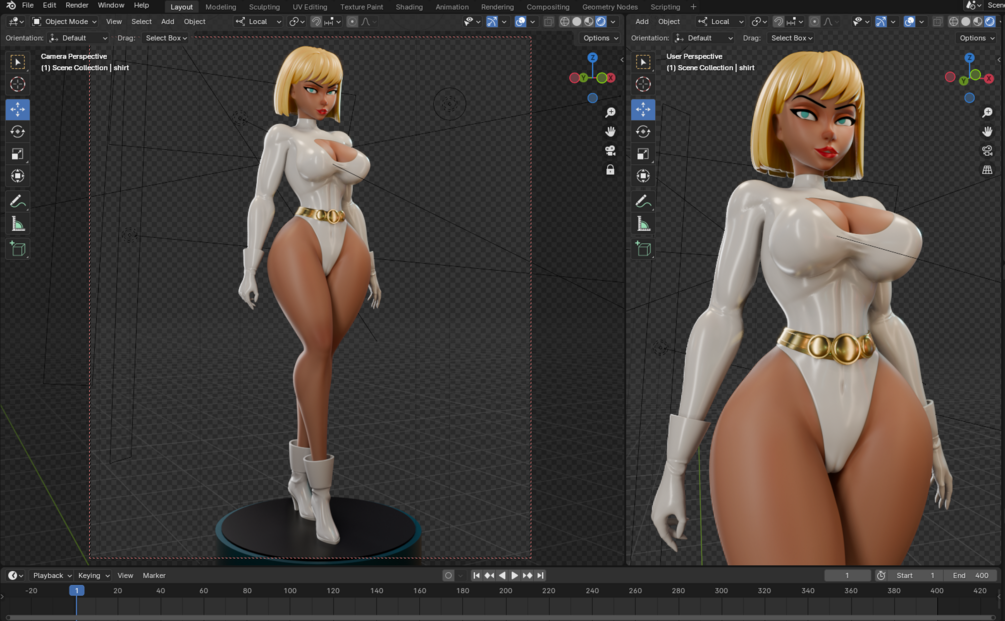Click the Zoom icon in right viewport
Screen dimensions: 1005x621
click(x=987, y=113)
